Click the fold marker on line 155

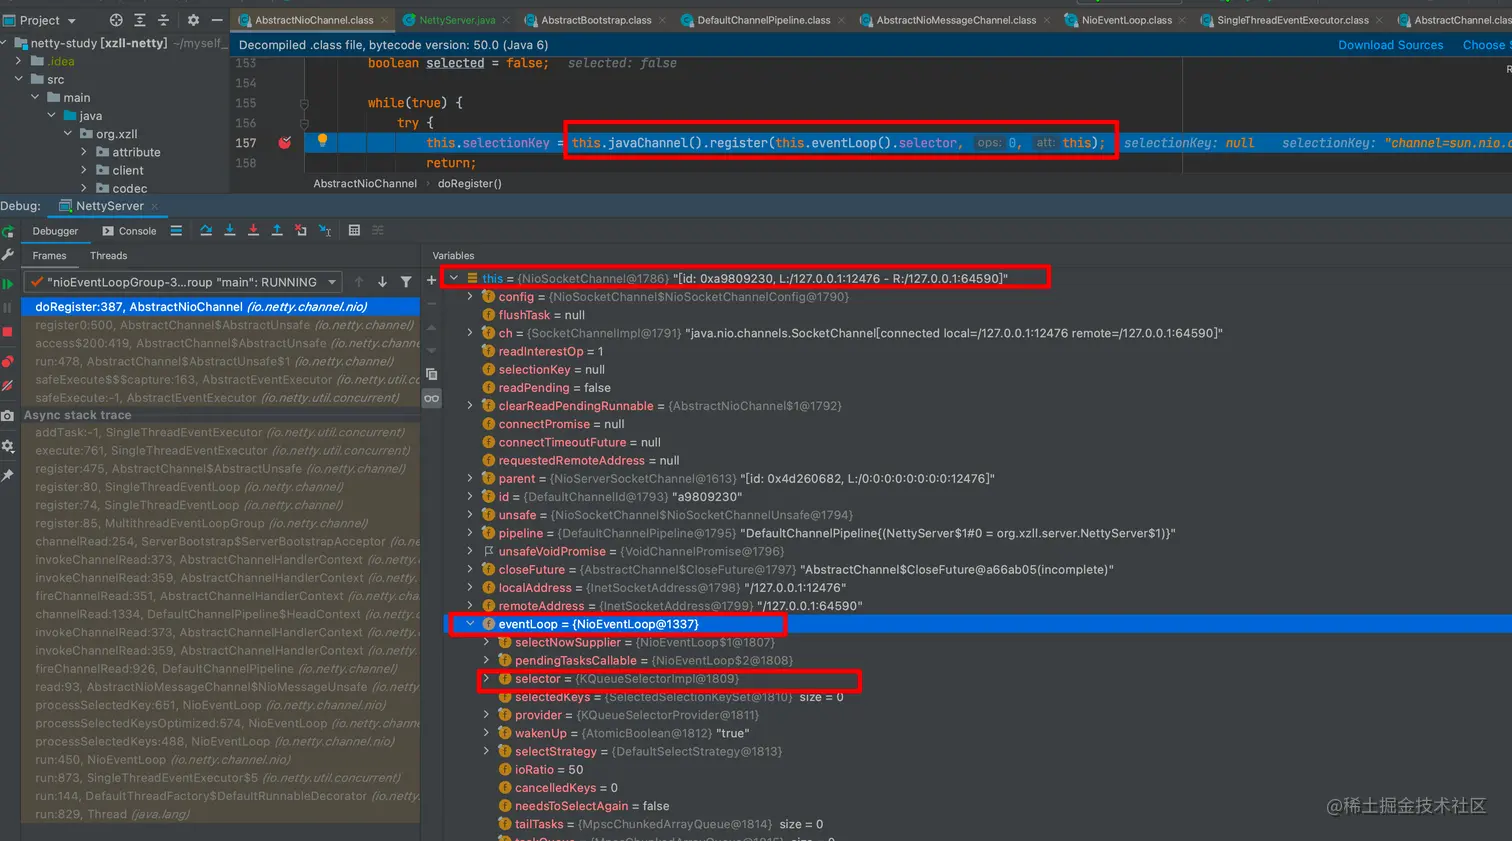pyautogui.click(x=304, y=103)
